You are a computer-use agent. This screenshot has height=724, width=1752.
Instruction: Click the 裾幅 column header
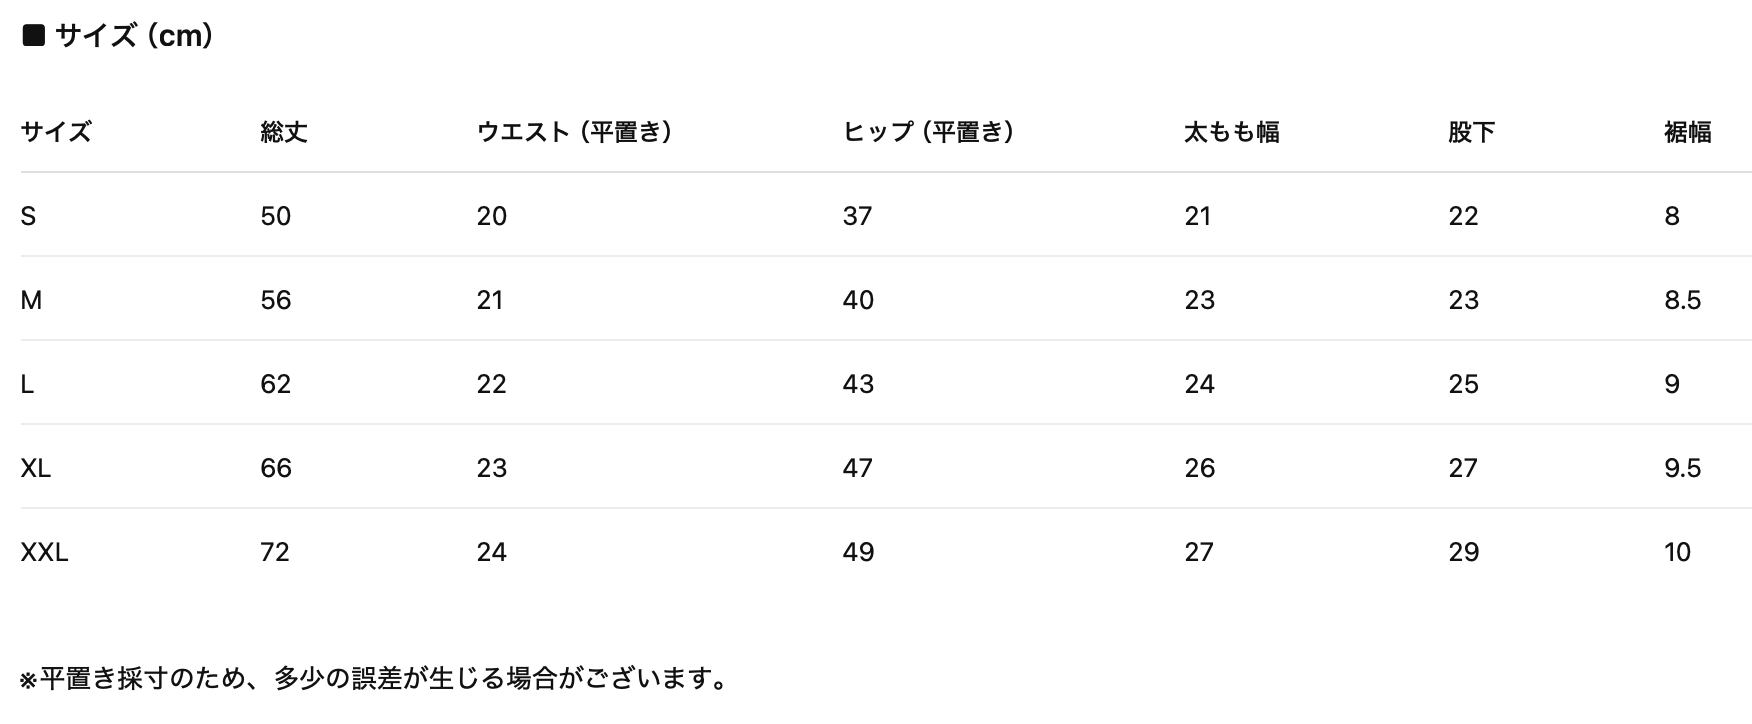(1687, 132)
